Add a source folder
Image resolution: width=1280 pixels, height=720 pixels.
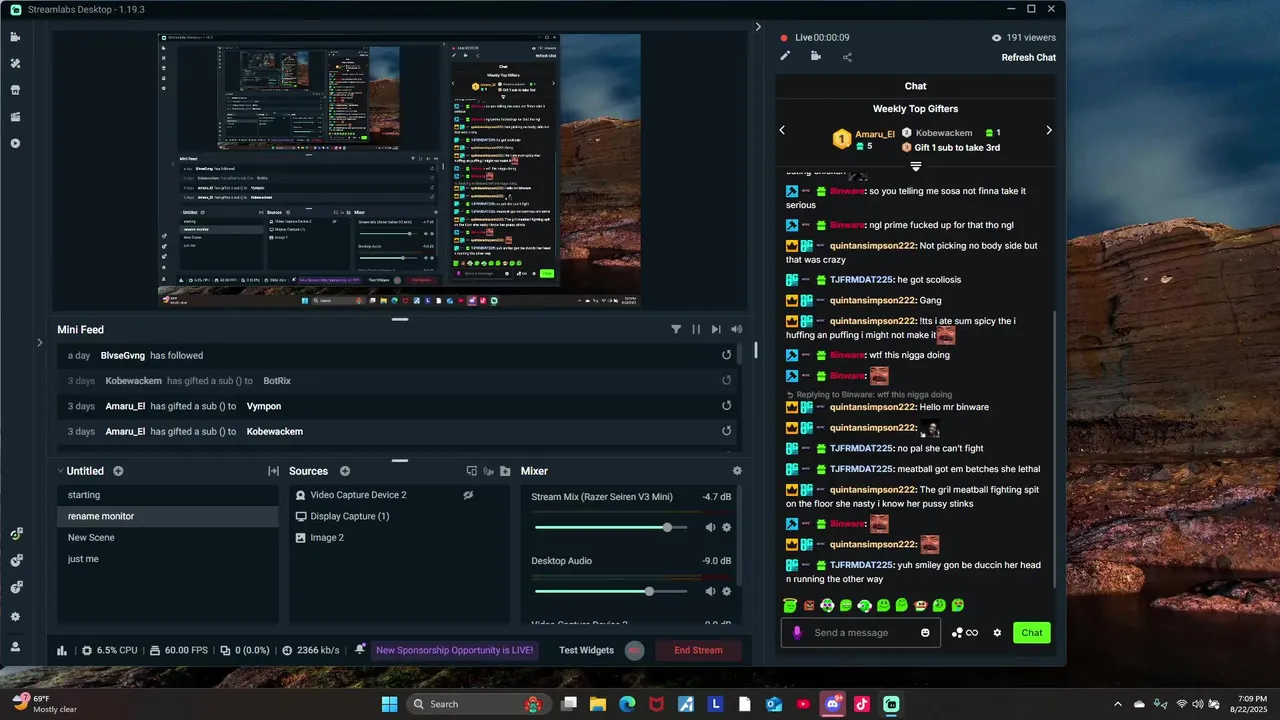coord(505,471)
